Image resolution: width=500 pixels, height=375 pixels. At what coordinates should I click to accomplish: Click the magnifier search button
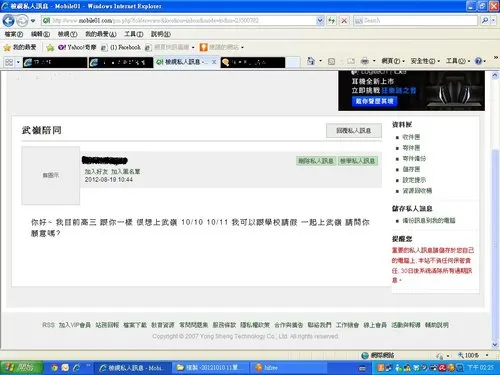click(485, 21)
